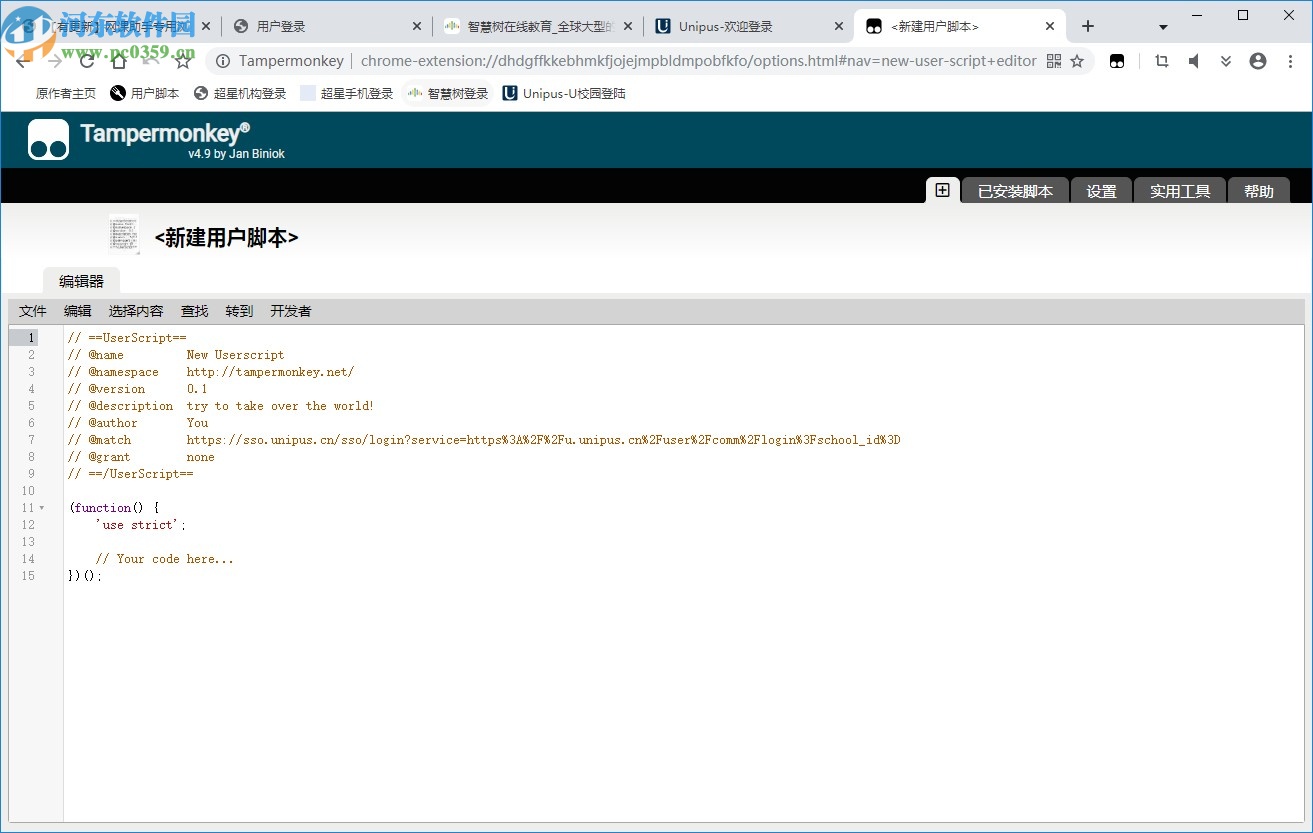The width and height of the screenshot is (1313, 833).
Task: Open the 编辑 menu
Action: pyautogui.click(x=78, y=311)
